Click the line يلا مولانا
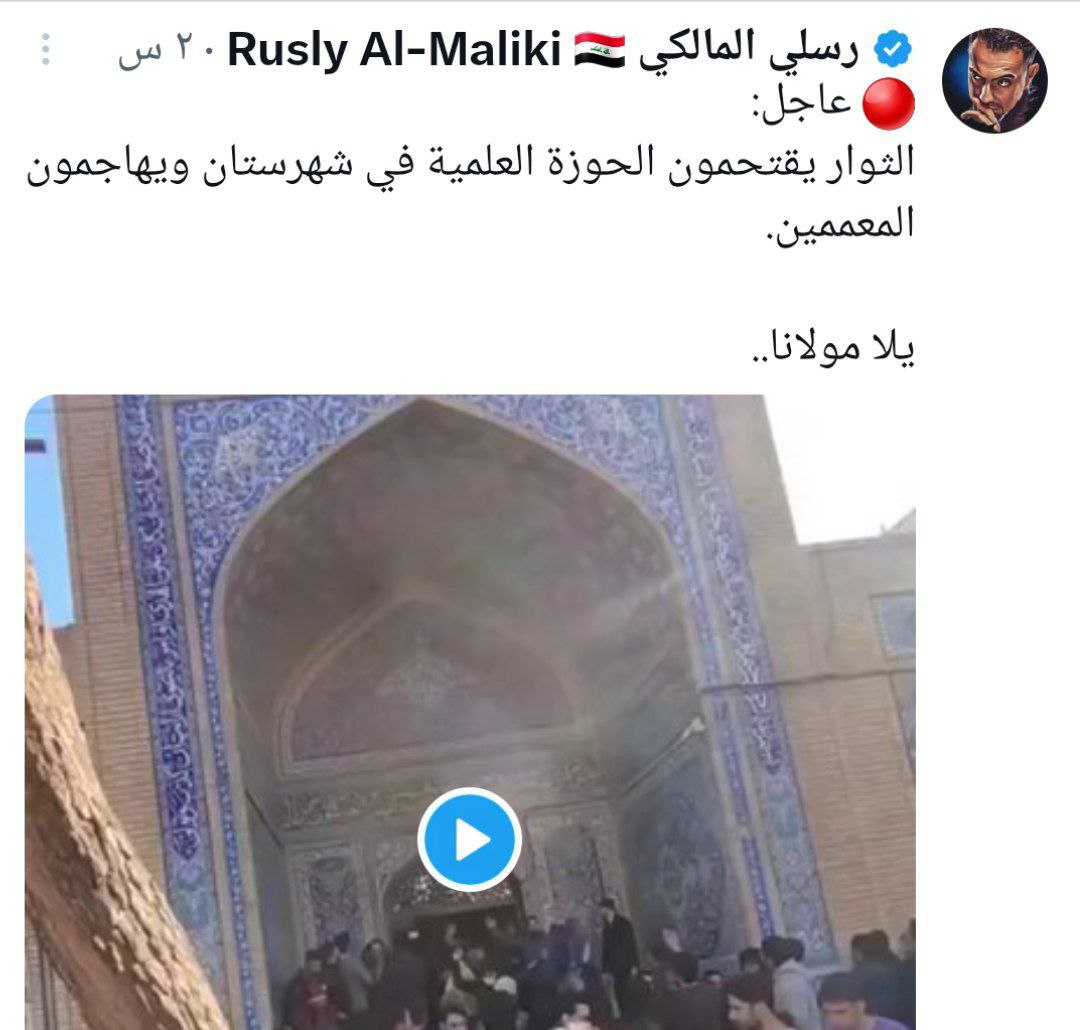Image resolution: width=1080 pixels, height=1030 pixels. coord(833,346)
